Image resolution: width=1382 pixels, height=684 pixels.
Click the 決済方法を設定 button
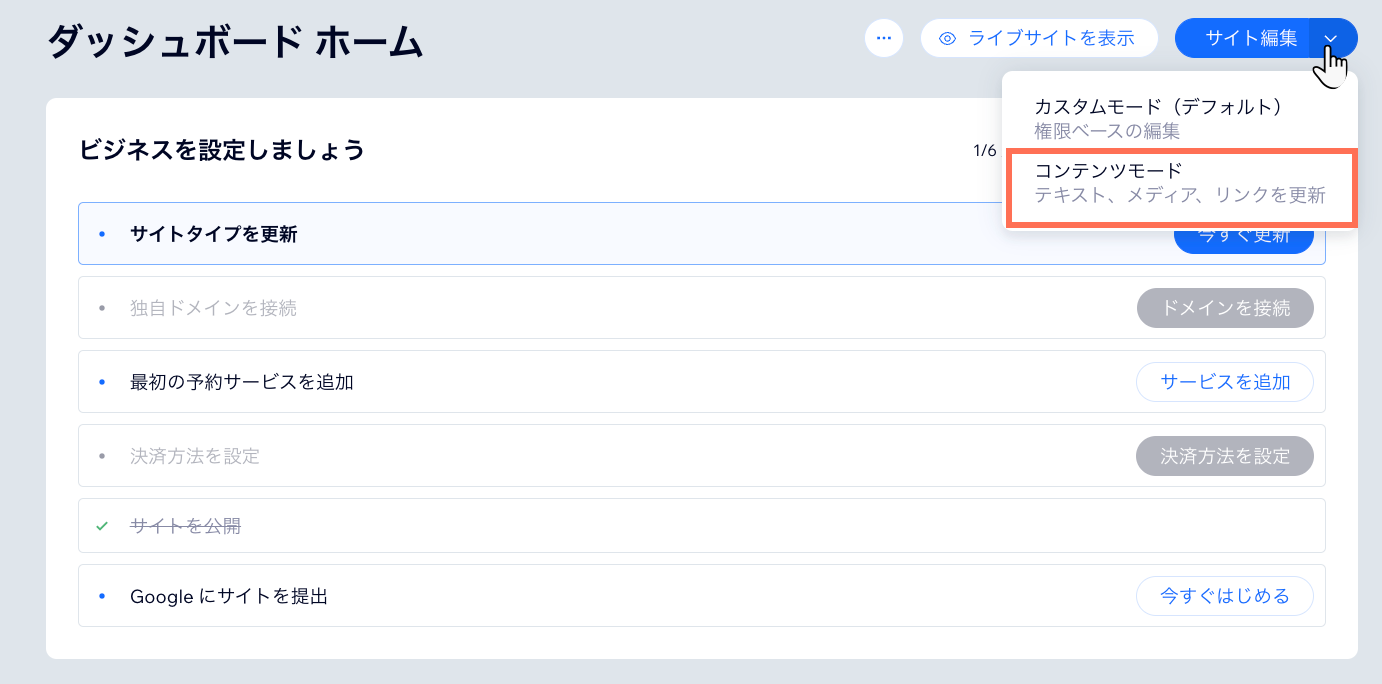tap(1225, 456)
